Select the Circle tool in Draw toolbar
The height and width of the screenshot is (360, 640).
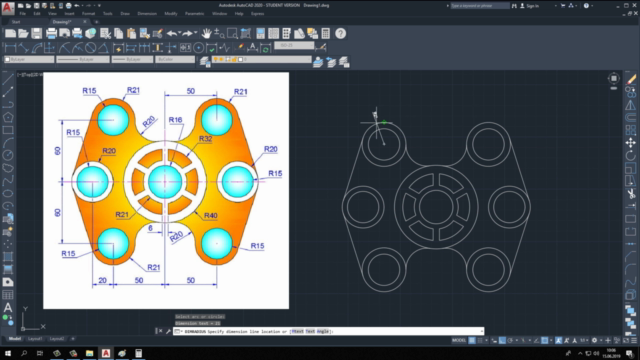[x=8, y=155]
